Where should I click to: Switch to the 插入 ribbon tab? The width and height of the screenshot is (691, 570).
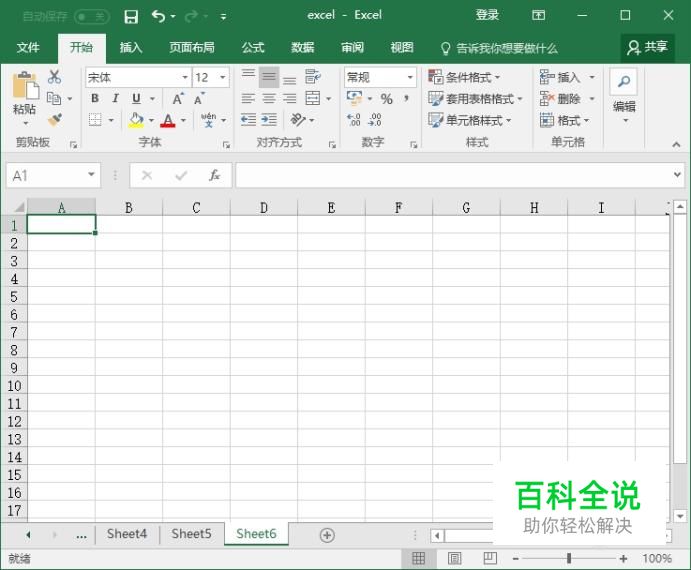(131, 47)
